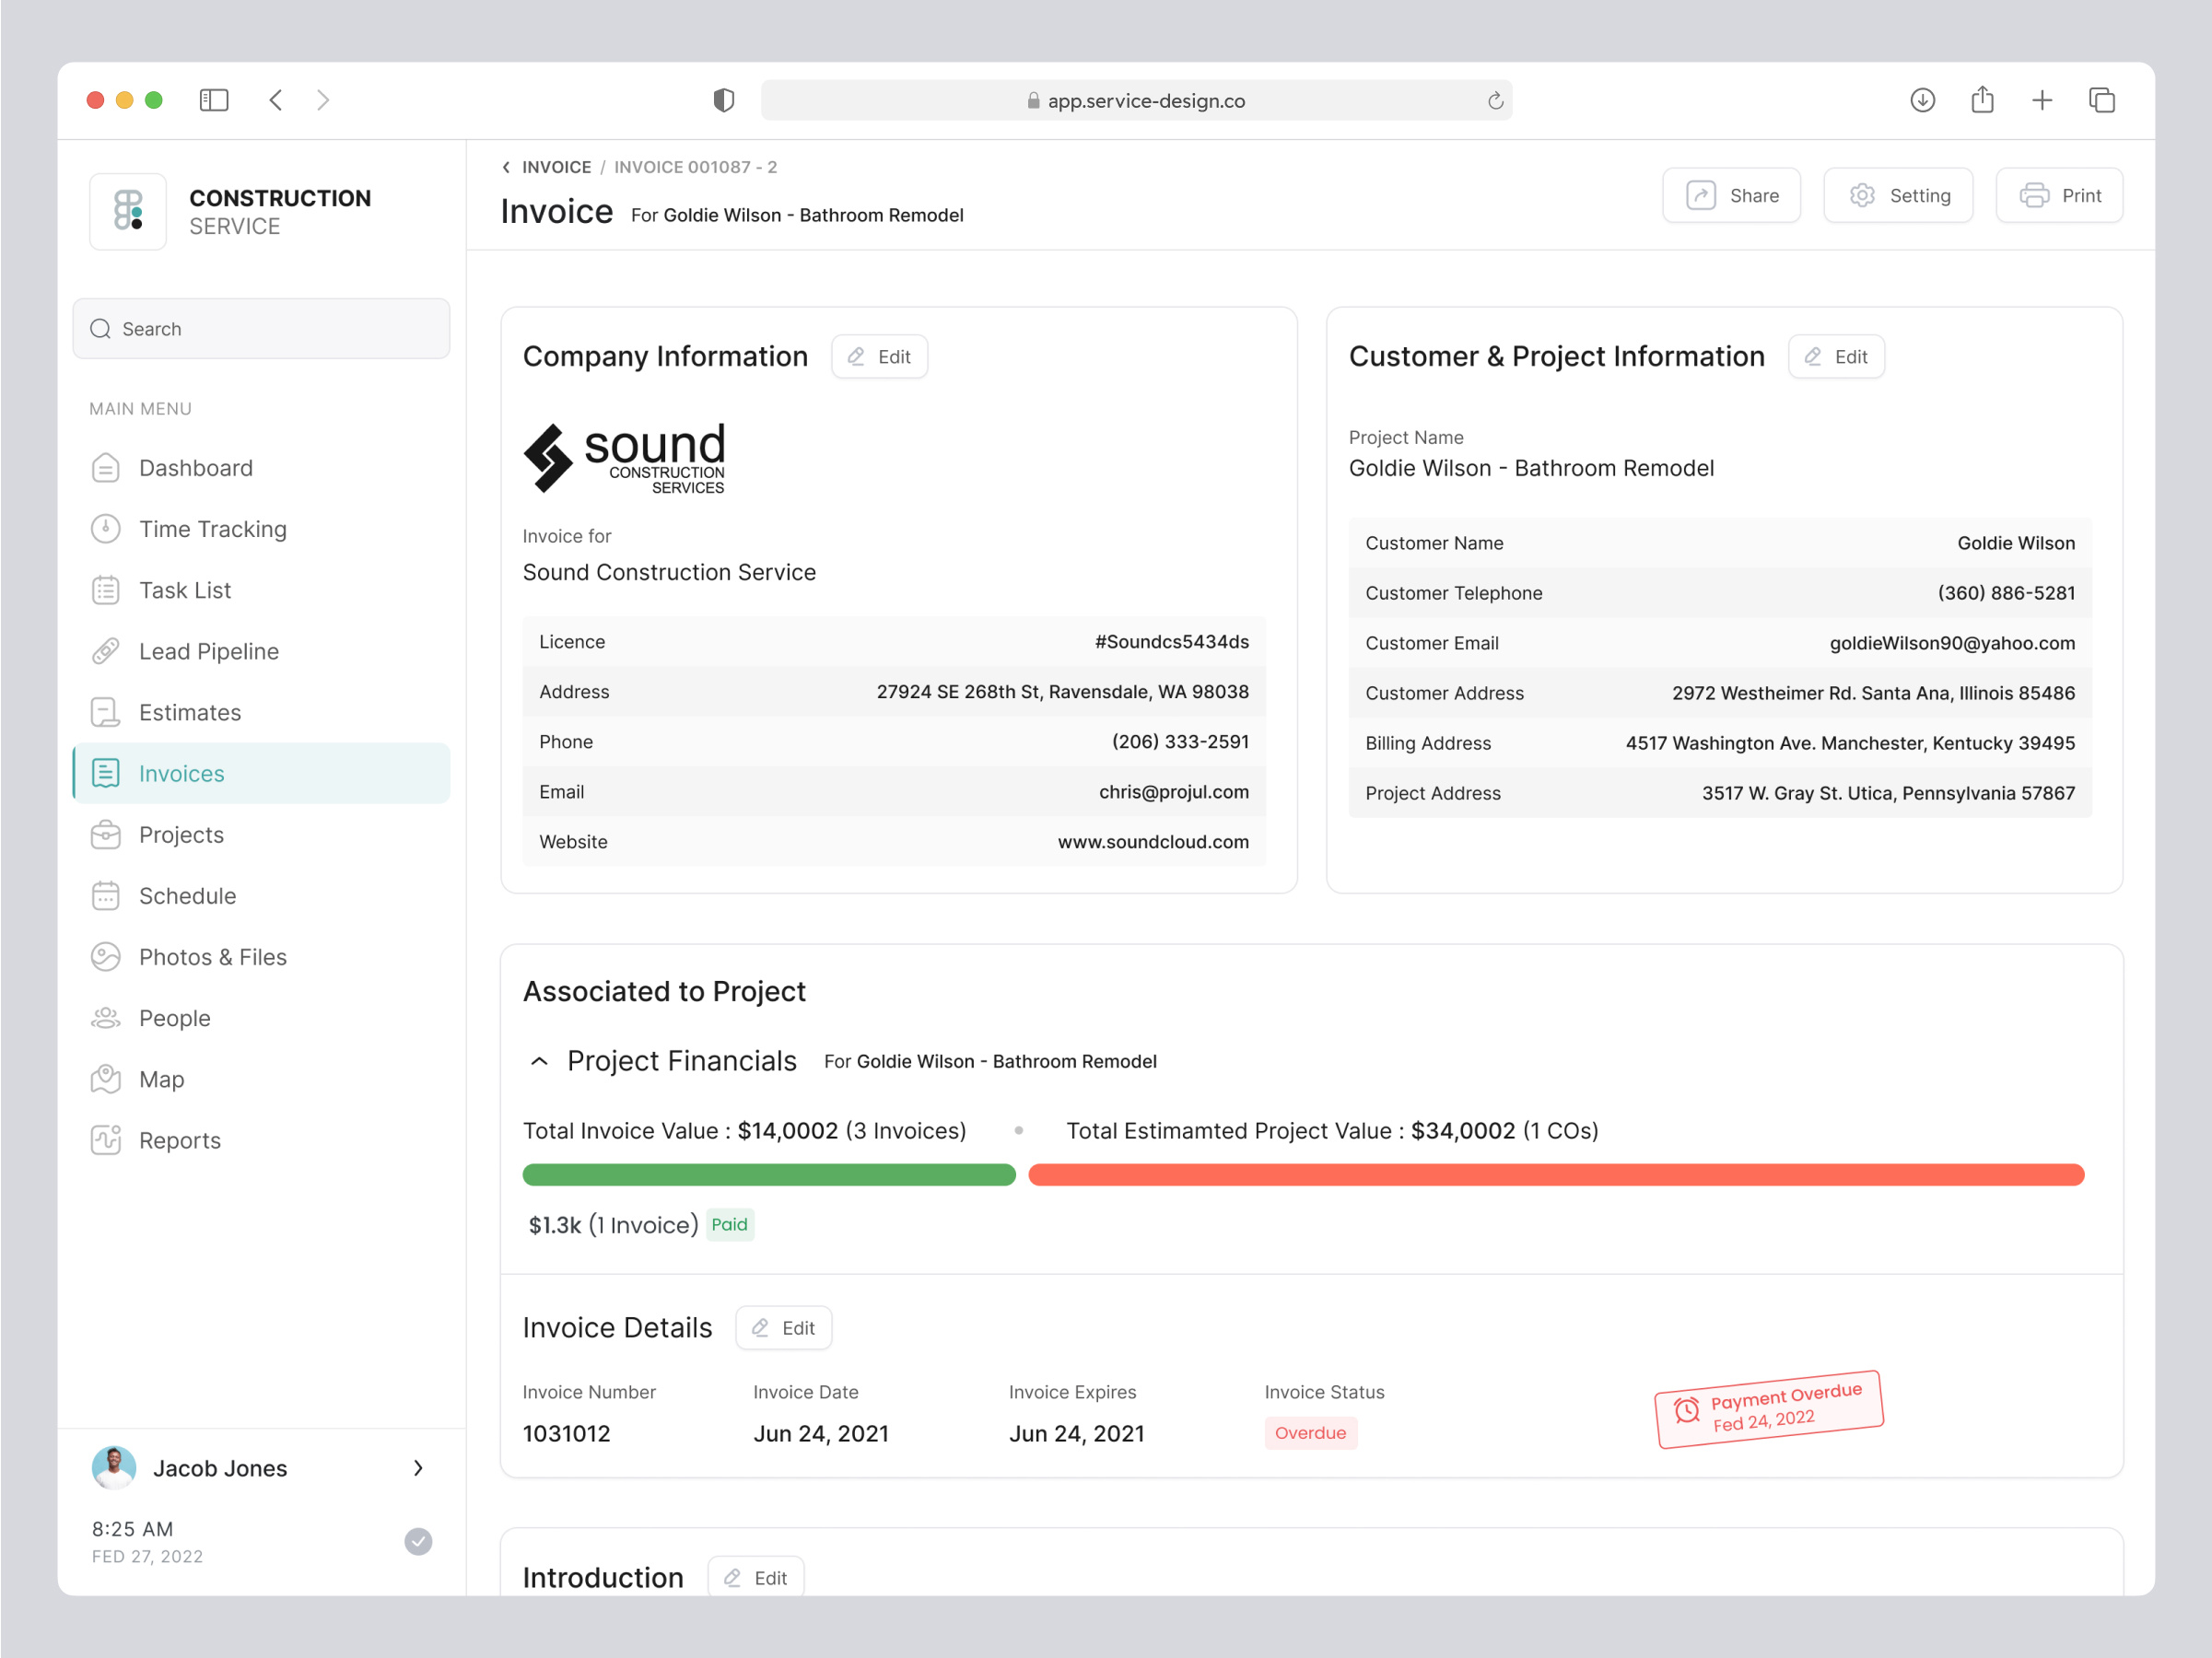Screen dimensions: 2212x1658
Task: Click the Print button
Action: point(2058,195)
